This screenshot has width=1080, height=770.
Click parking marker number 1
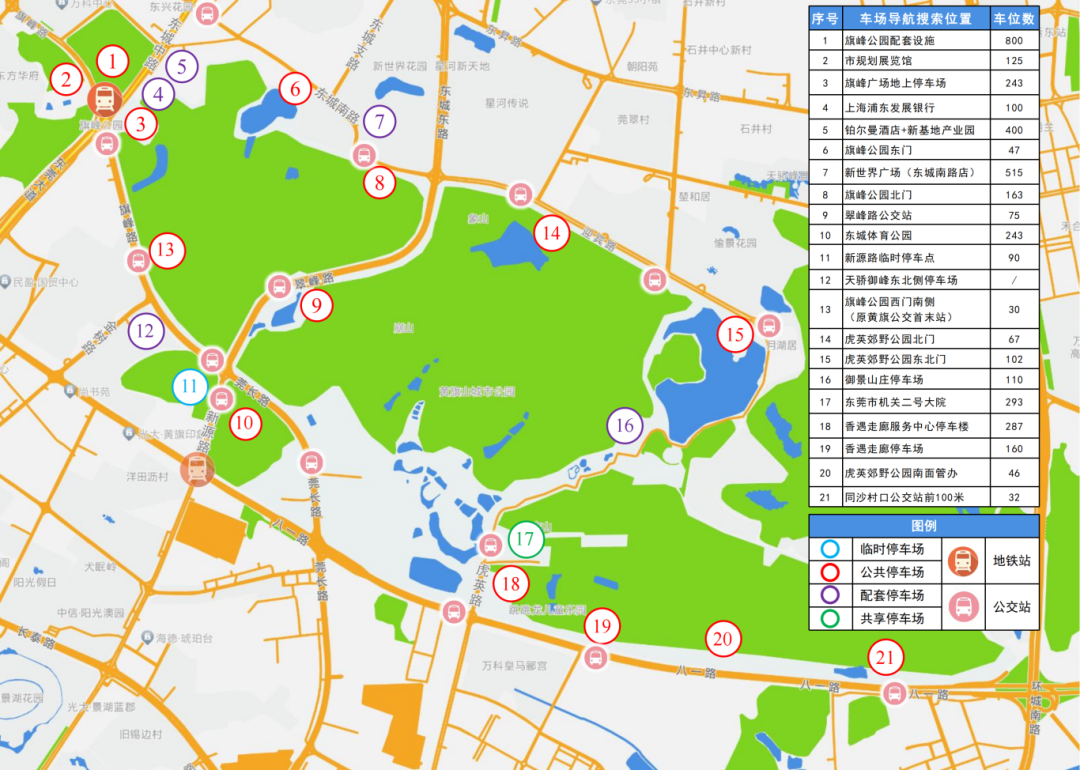[x=113, y=63]
